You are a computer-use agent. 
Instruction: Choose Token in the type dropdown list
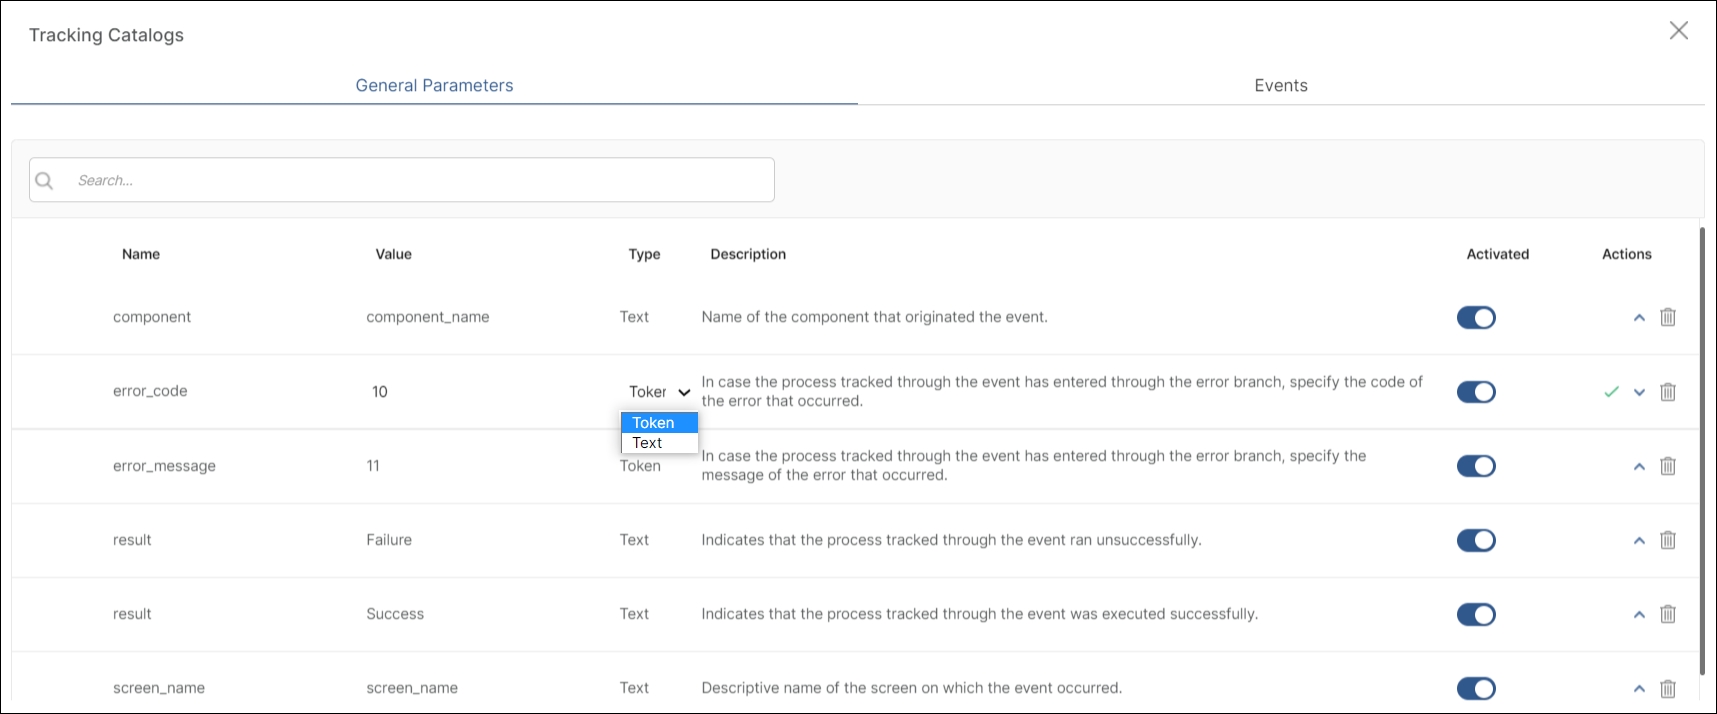[659, 423]
